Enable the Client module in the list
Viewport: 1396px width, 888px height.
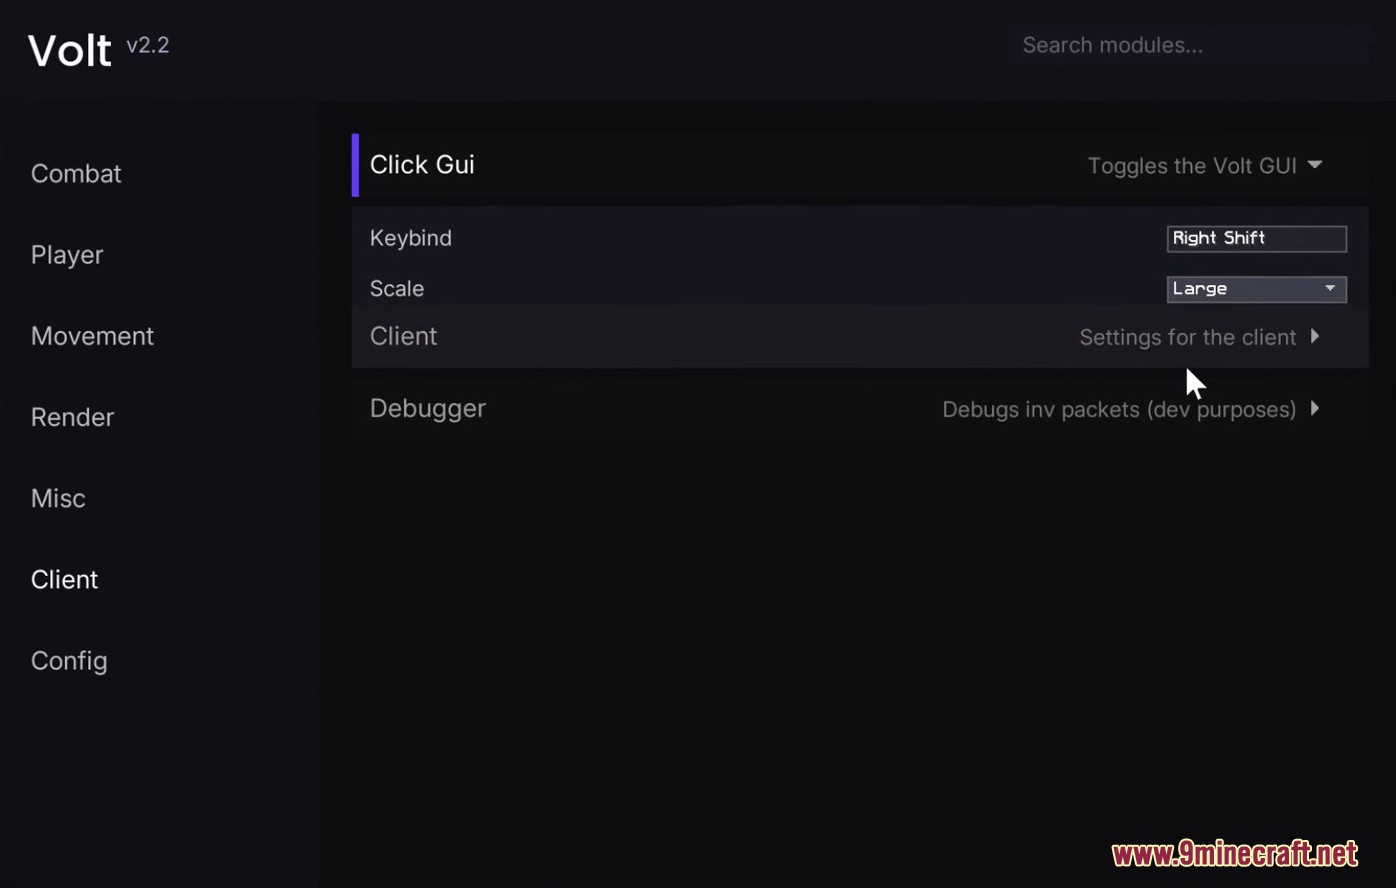click(x=404, y=337)
